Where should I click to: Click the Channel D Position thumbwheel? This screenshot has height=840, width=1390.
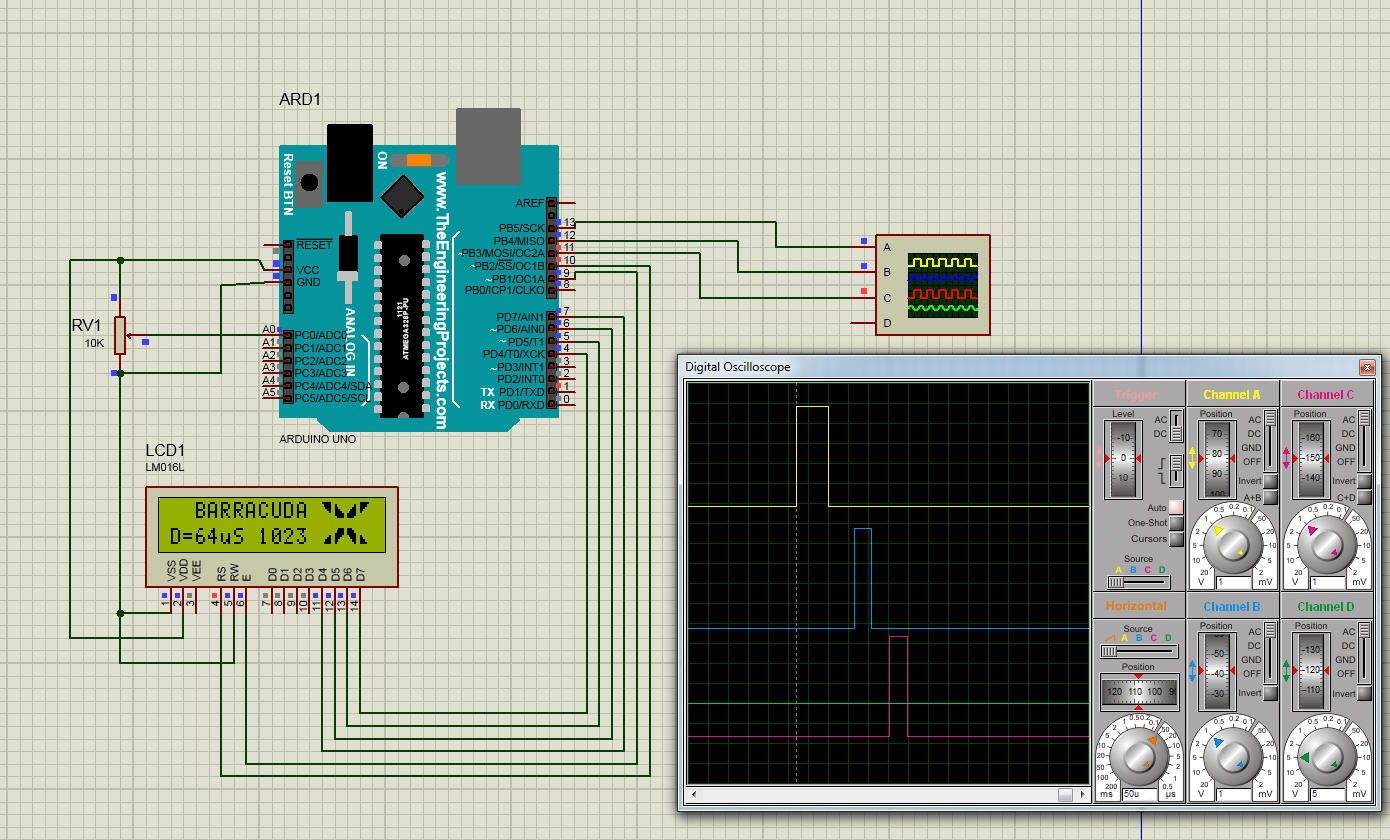[1309, 670]
